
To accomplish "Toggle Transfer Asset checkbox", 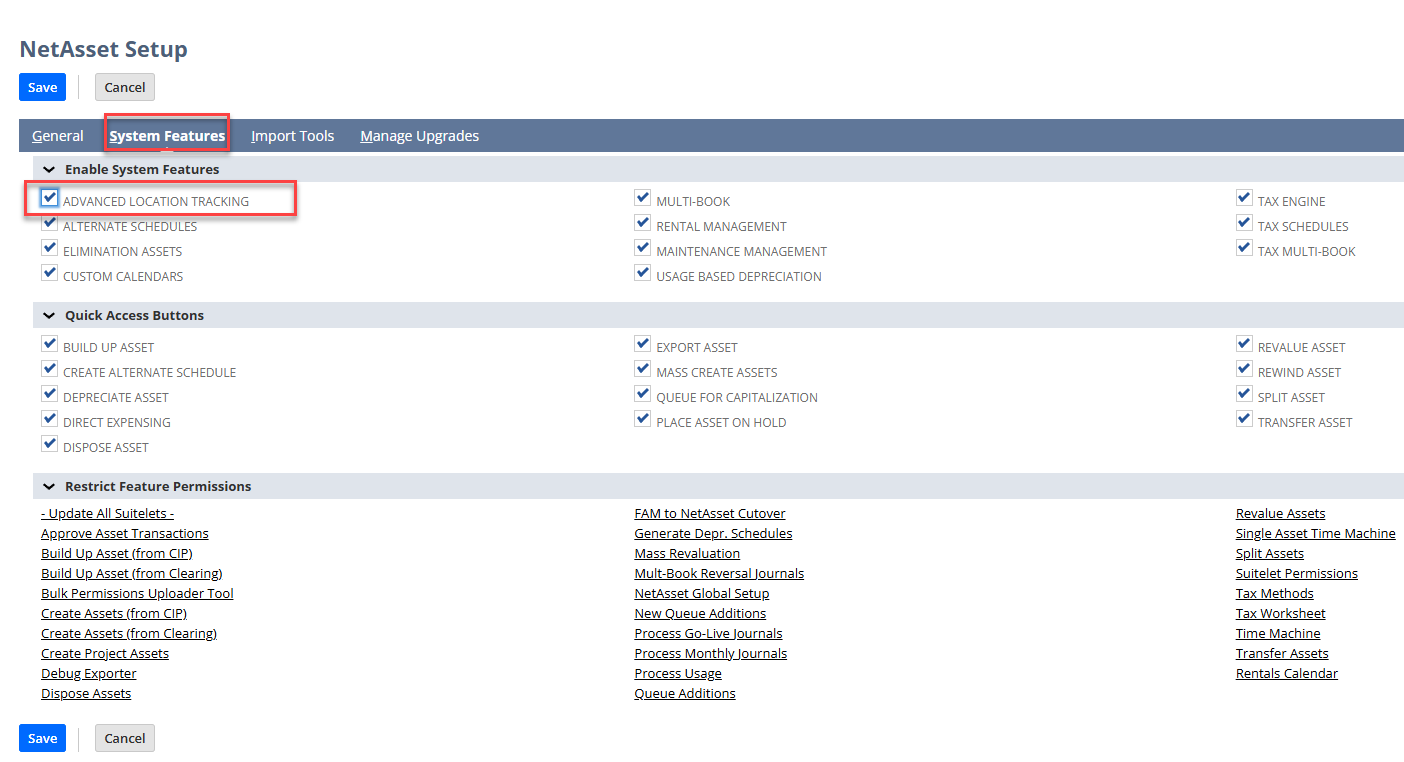I will click(1244, 418).
